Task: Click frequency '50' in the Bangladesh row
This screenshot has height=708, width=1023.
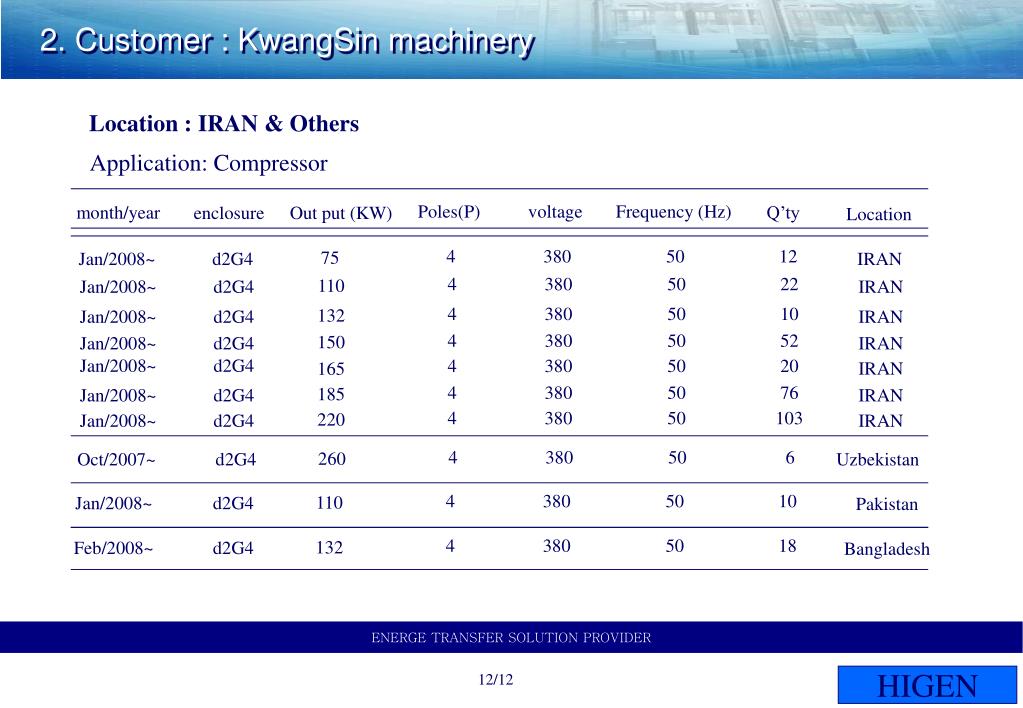Action: pyautogui.click(x=675, y=546)
